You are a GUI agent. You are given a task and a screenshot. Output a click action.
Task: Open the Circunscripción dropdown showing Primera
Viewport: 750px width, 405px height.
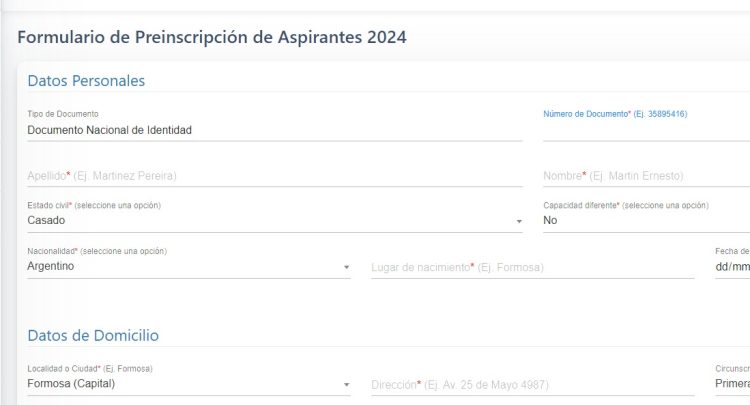pos(731,384)
